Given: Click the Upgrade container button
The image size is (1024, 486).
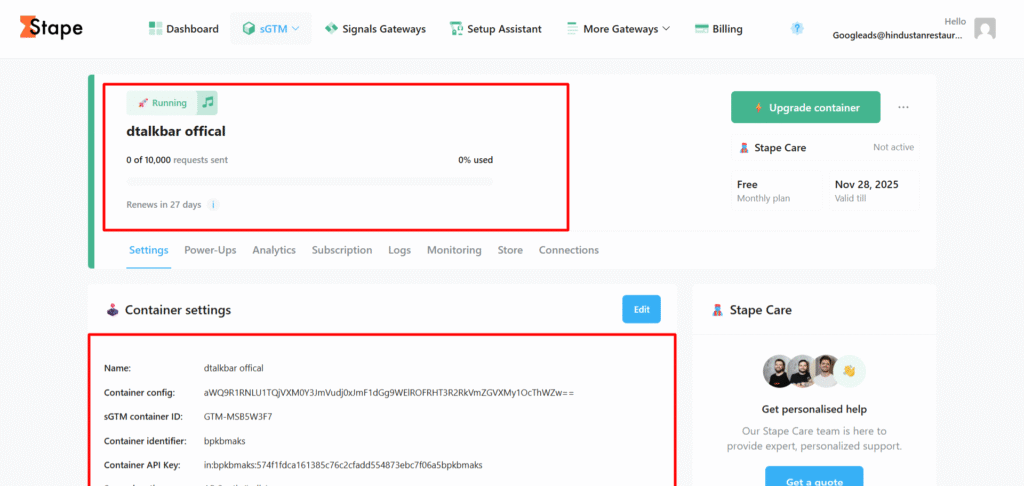Looking at the screenshot, I should pos(805,108).
